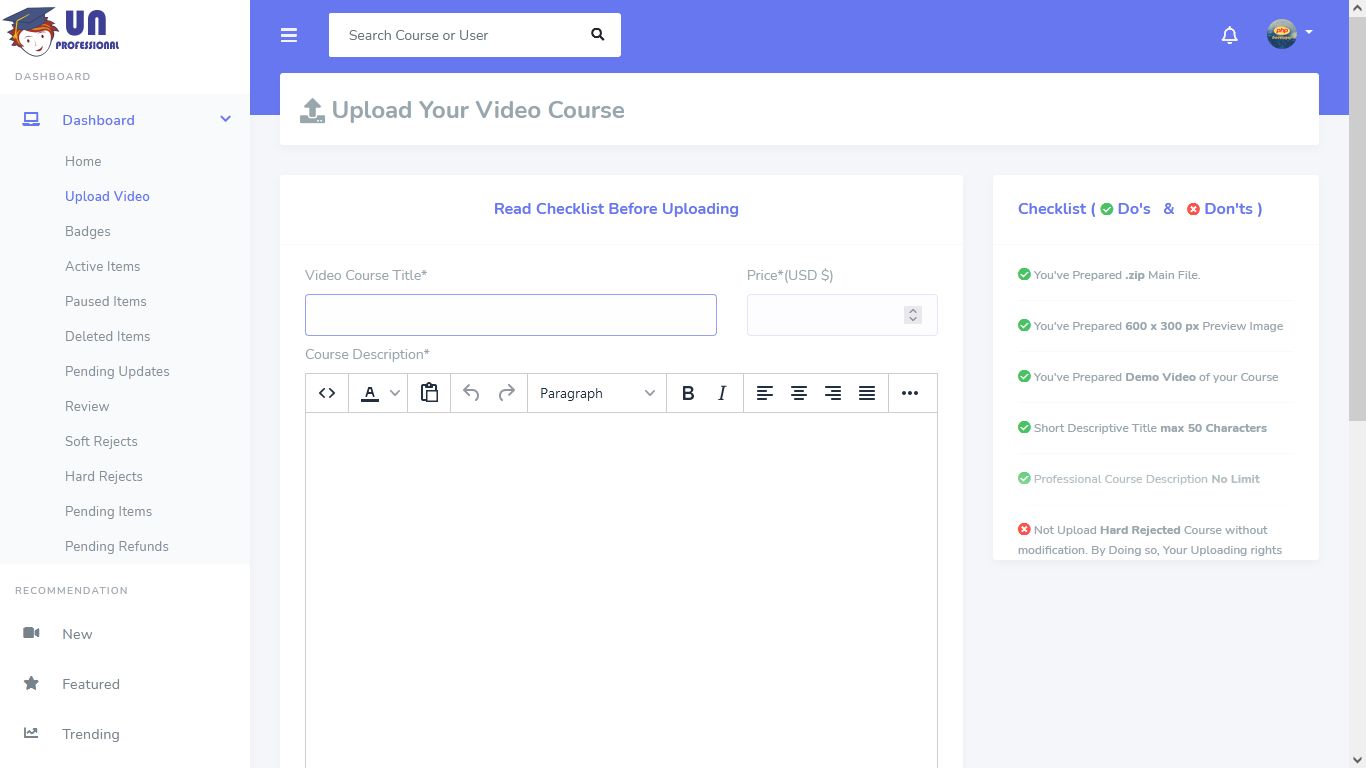
Task: Align description text to the left
Action: [765, 393]
